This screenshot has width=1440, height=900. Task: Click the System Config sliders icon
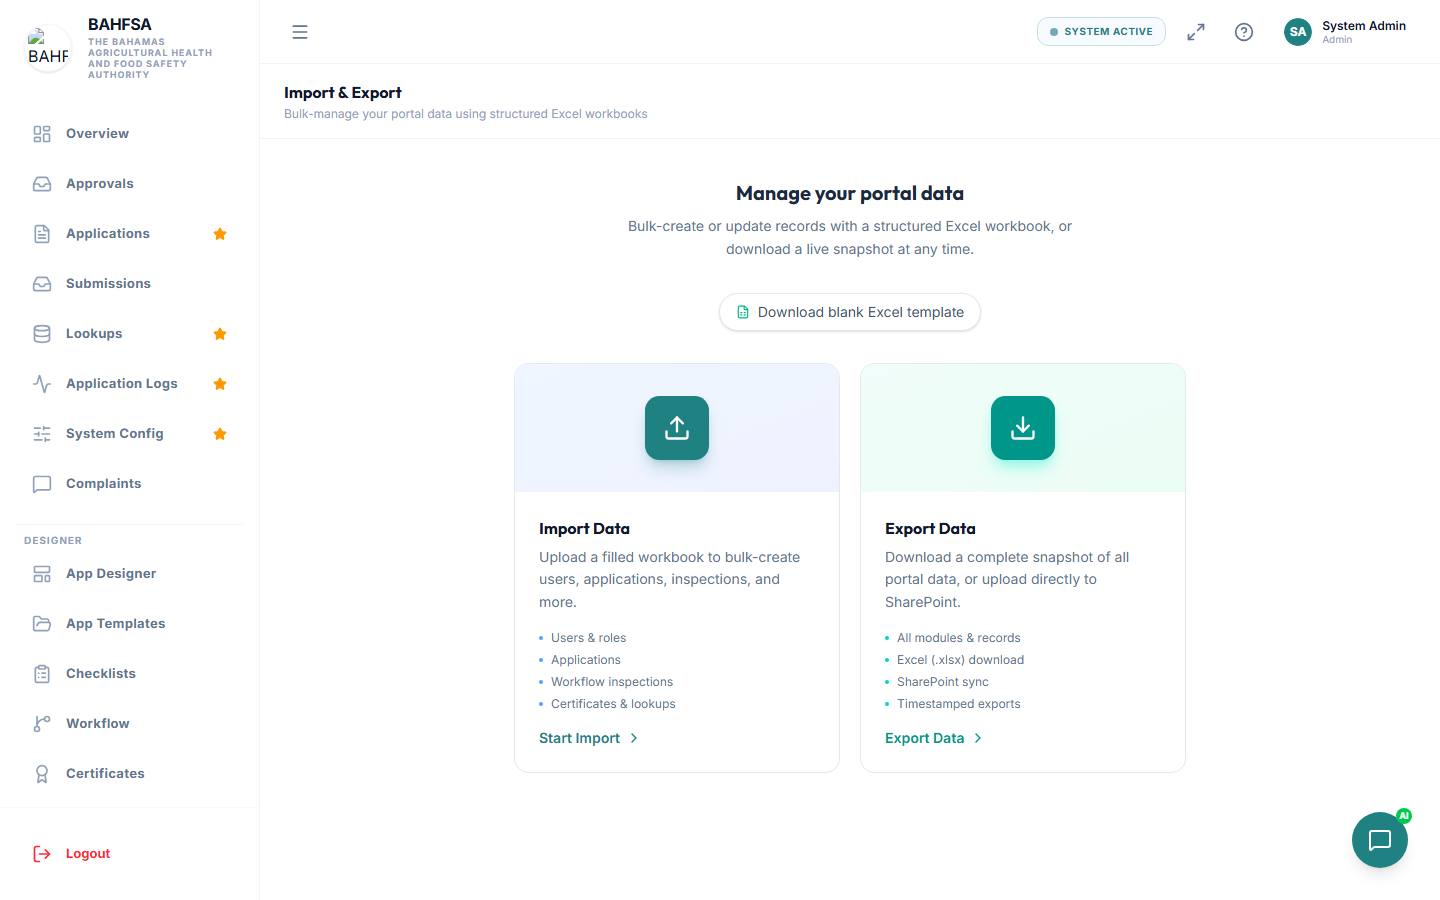pos(42,434)
